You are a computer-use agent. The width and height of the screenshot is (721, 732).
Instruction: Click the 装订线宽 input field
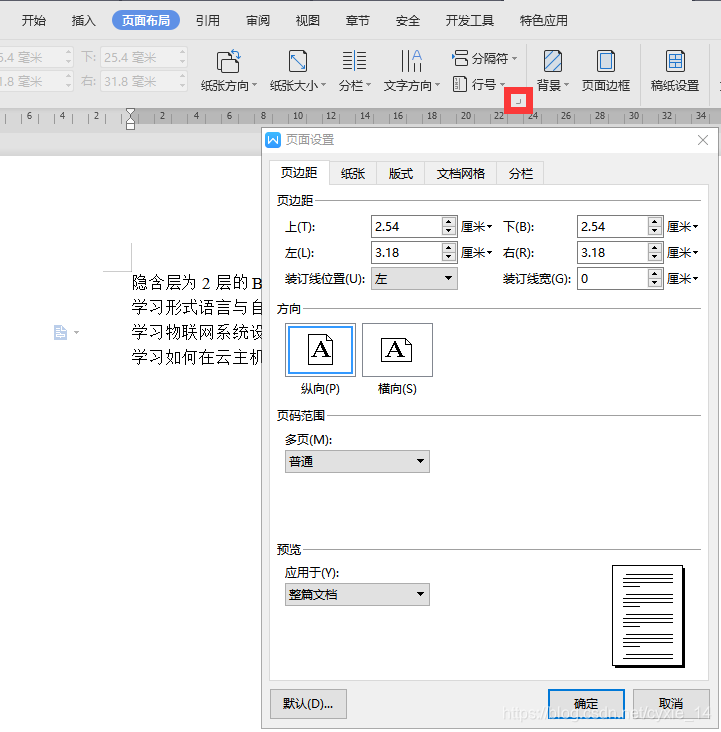612,279
